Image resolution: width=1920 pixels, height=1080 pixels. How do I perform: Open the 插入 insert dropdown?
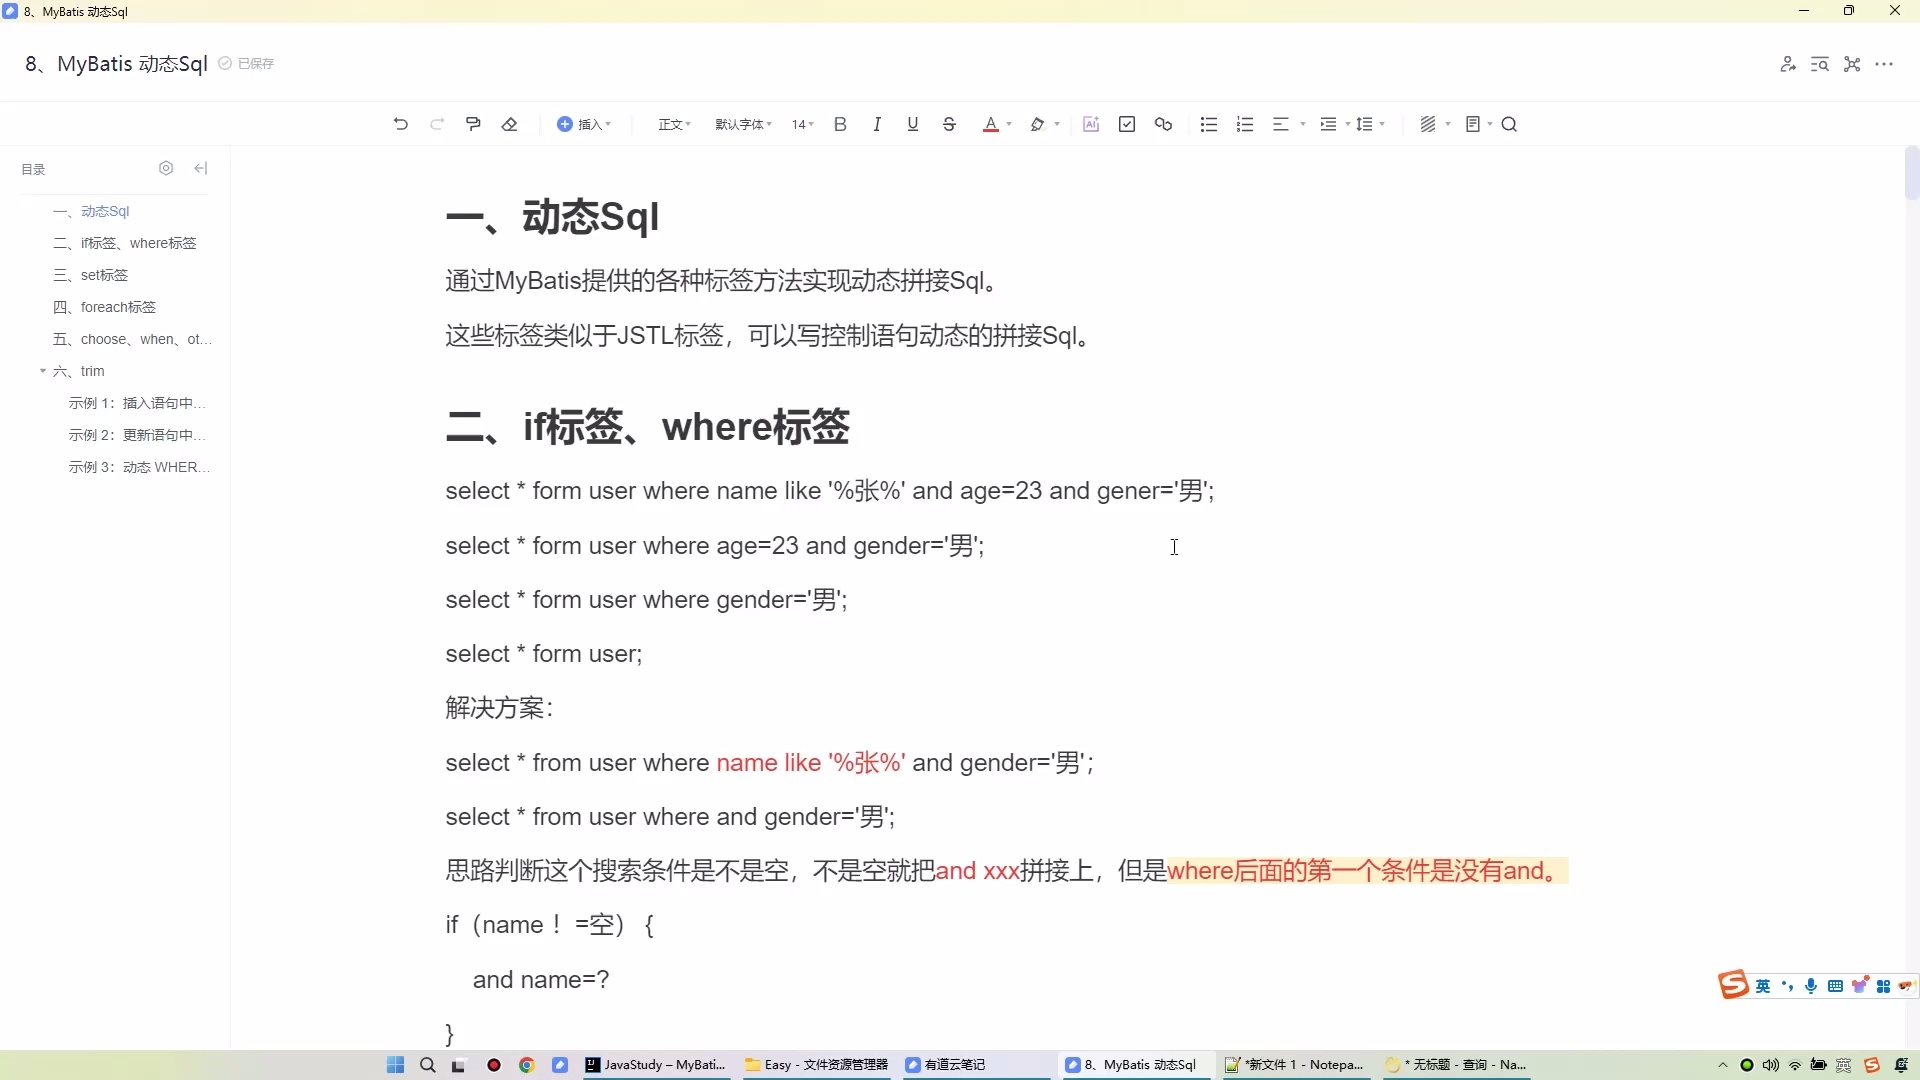point(585,124)
